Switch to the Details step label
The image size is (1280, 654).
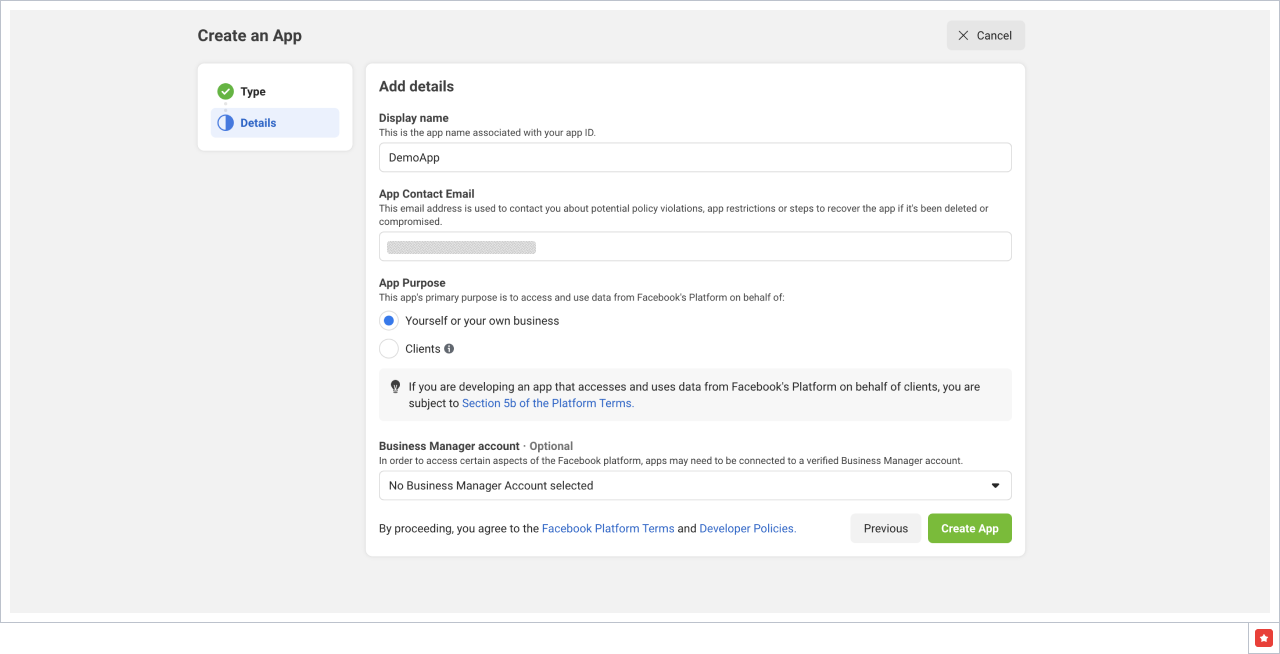point(258,123)
